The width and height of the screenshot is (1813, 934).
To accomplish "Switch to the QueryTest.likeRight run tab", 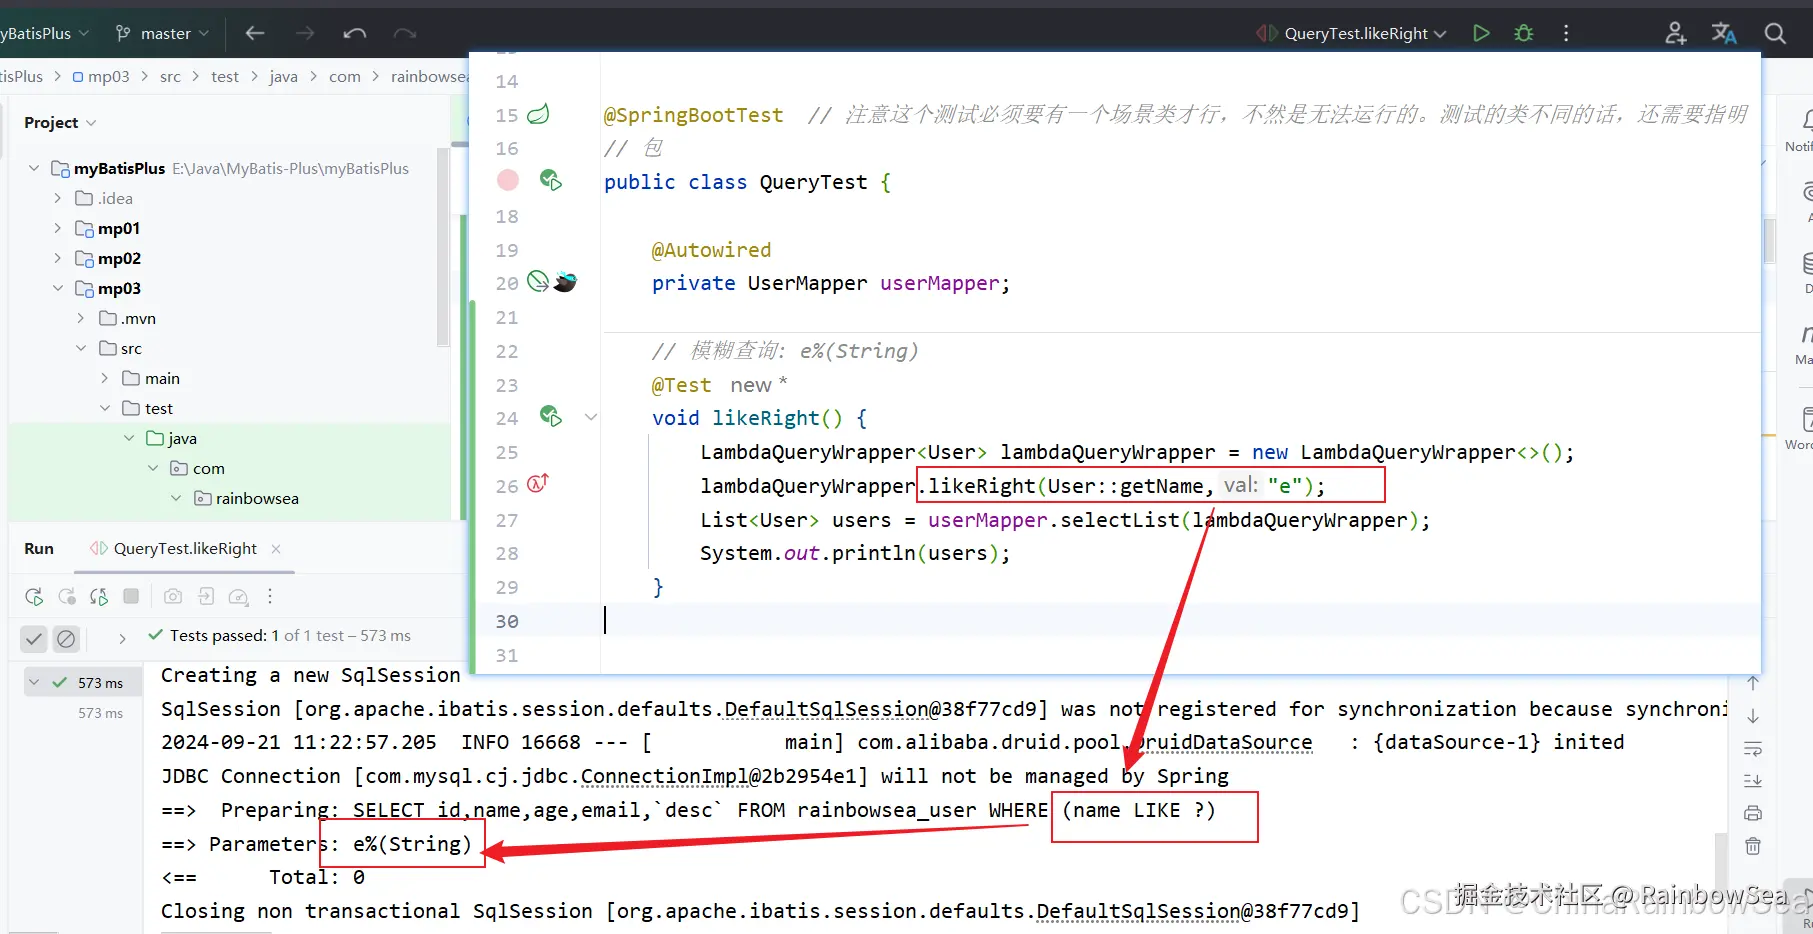I will [185, 548].
